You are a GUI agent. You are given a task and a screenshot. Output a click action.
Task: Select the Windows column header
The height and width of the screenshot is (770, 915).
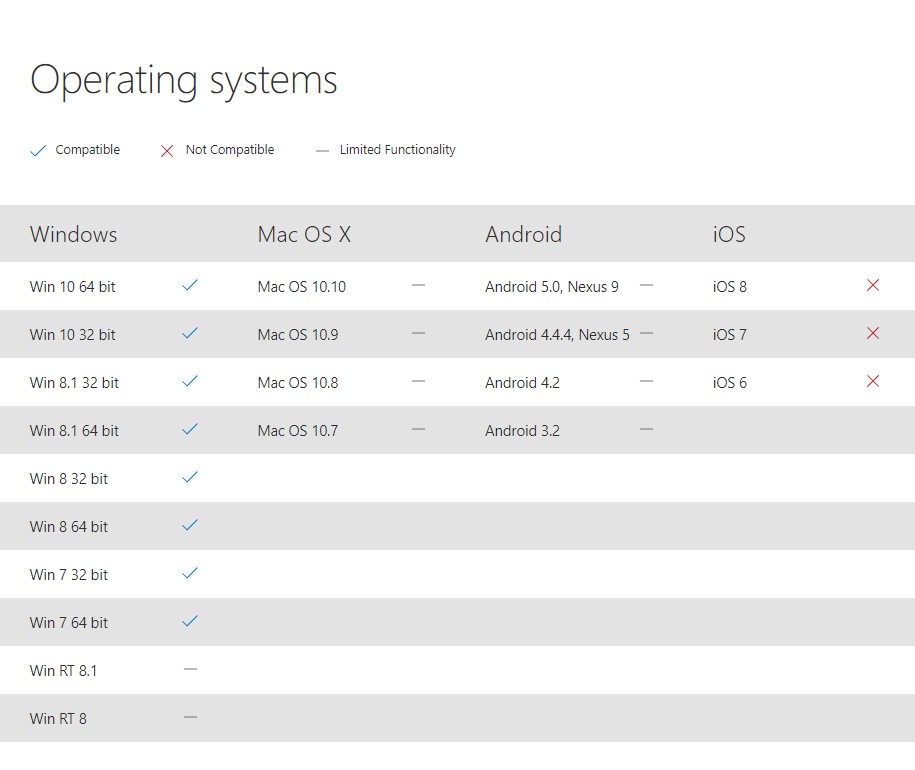[73, 235]
